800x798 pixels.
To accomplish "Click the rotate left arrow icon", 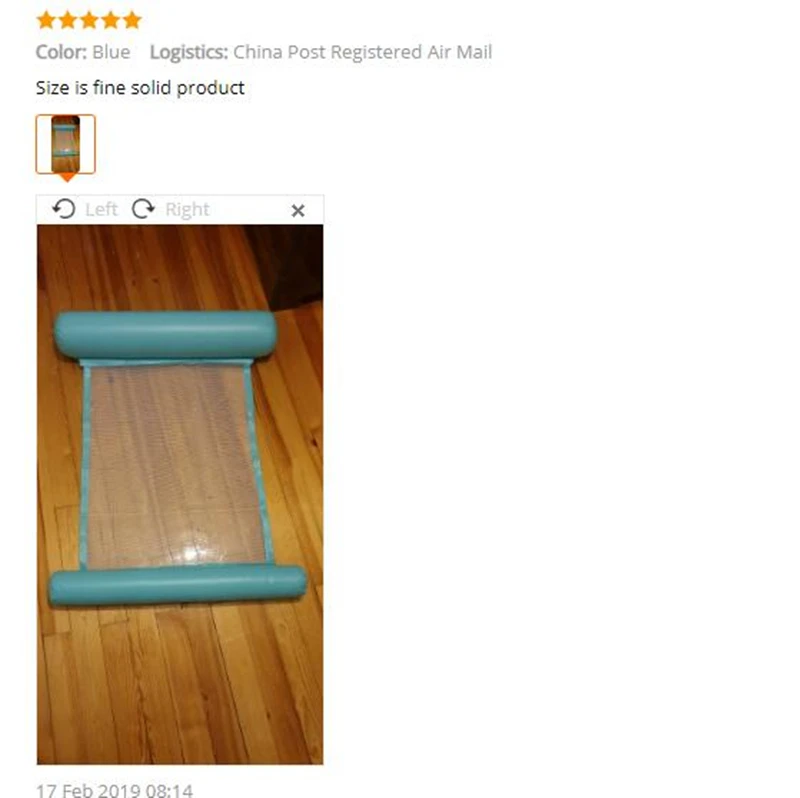I will click(64, 209).
